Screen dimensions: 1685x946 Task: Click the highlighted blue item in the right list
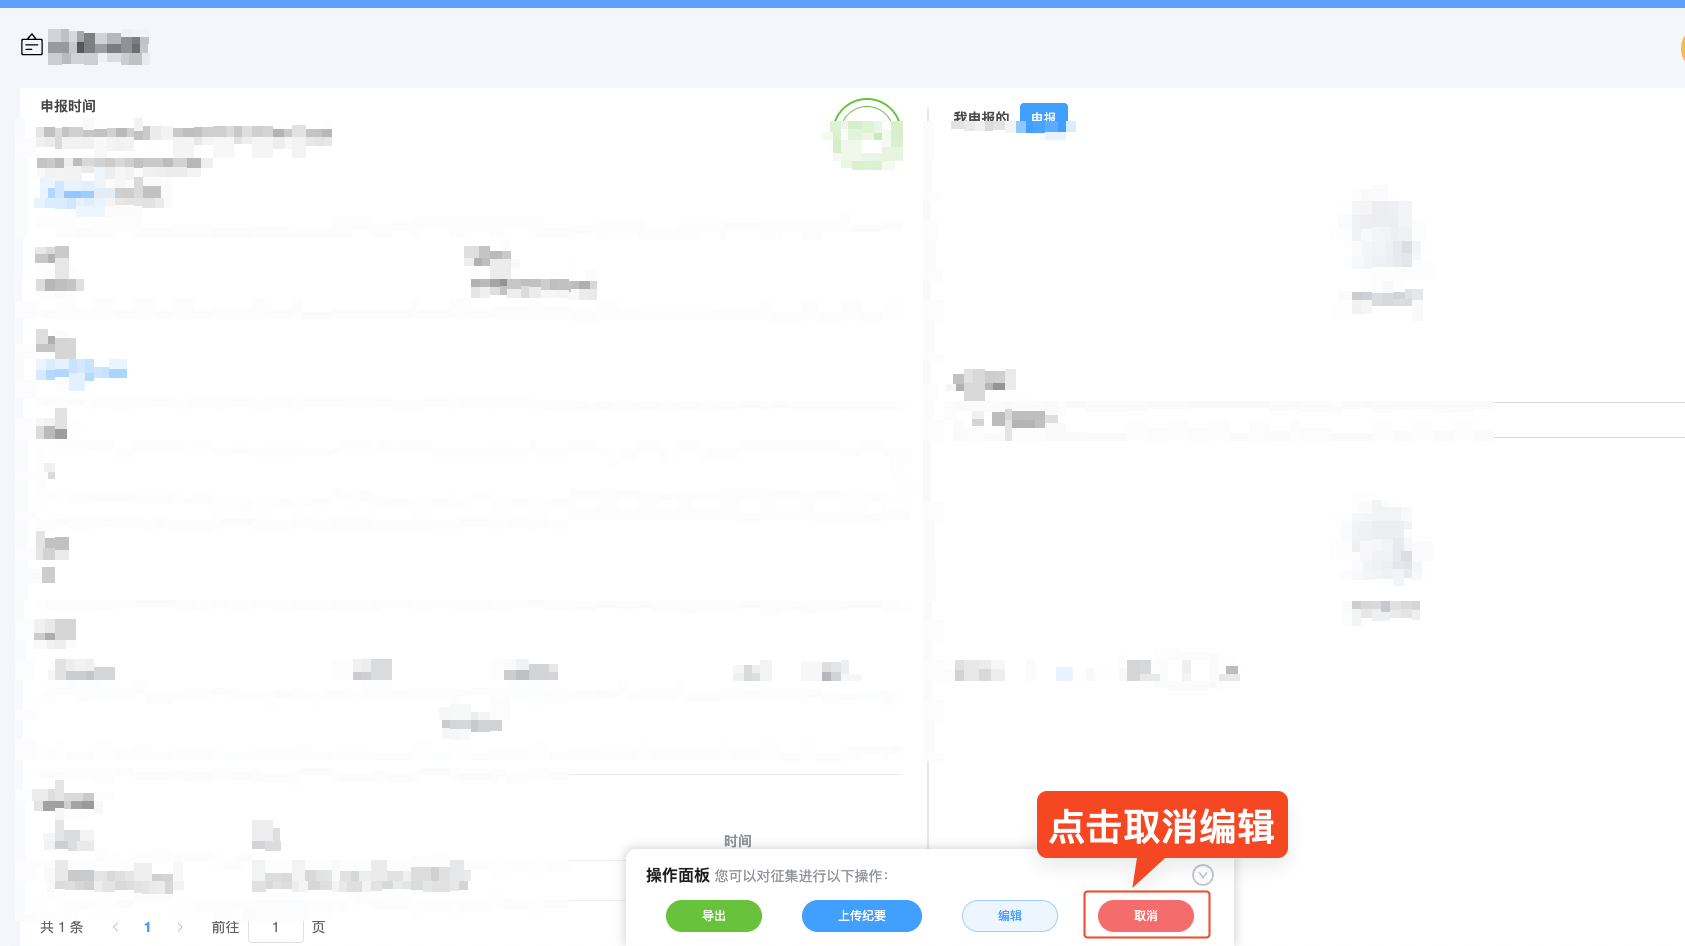tap(1064, 672)
